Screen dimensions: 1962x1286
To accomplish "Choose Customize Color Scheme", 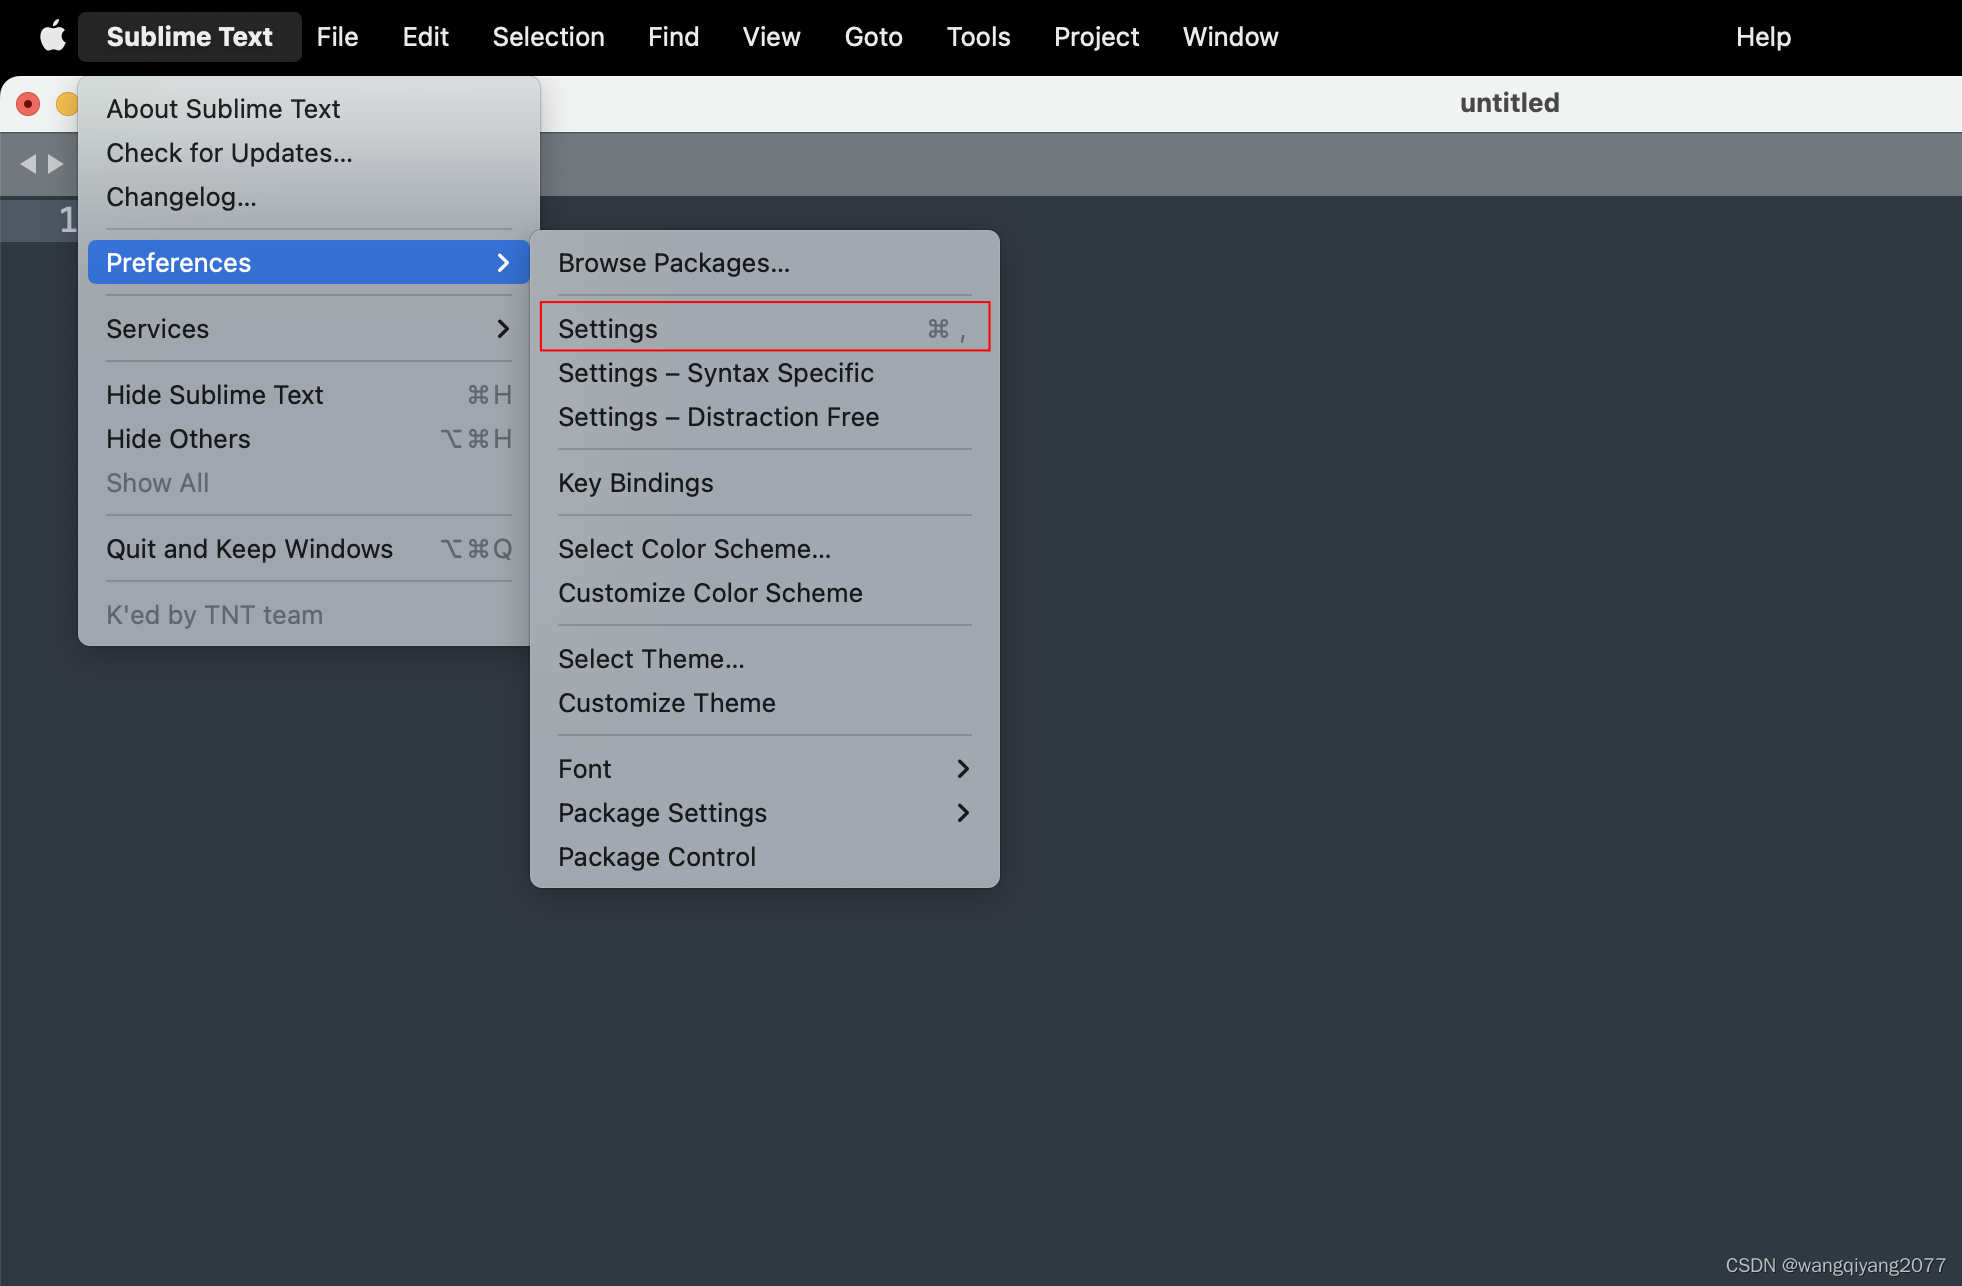I will (x=765, y=592).
